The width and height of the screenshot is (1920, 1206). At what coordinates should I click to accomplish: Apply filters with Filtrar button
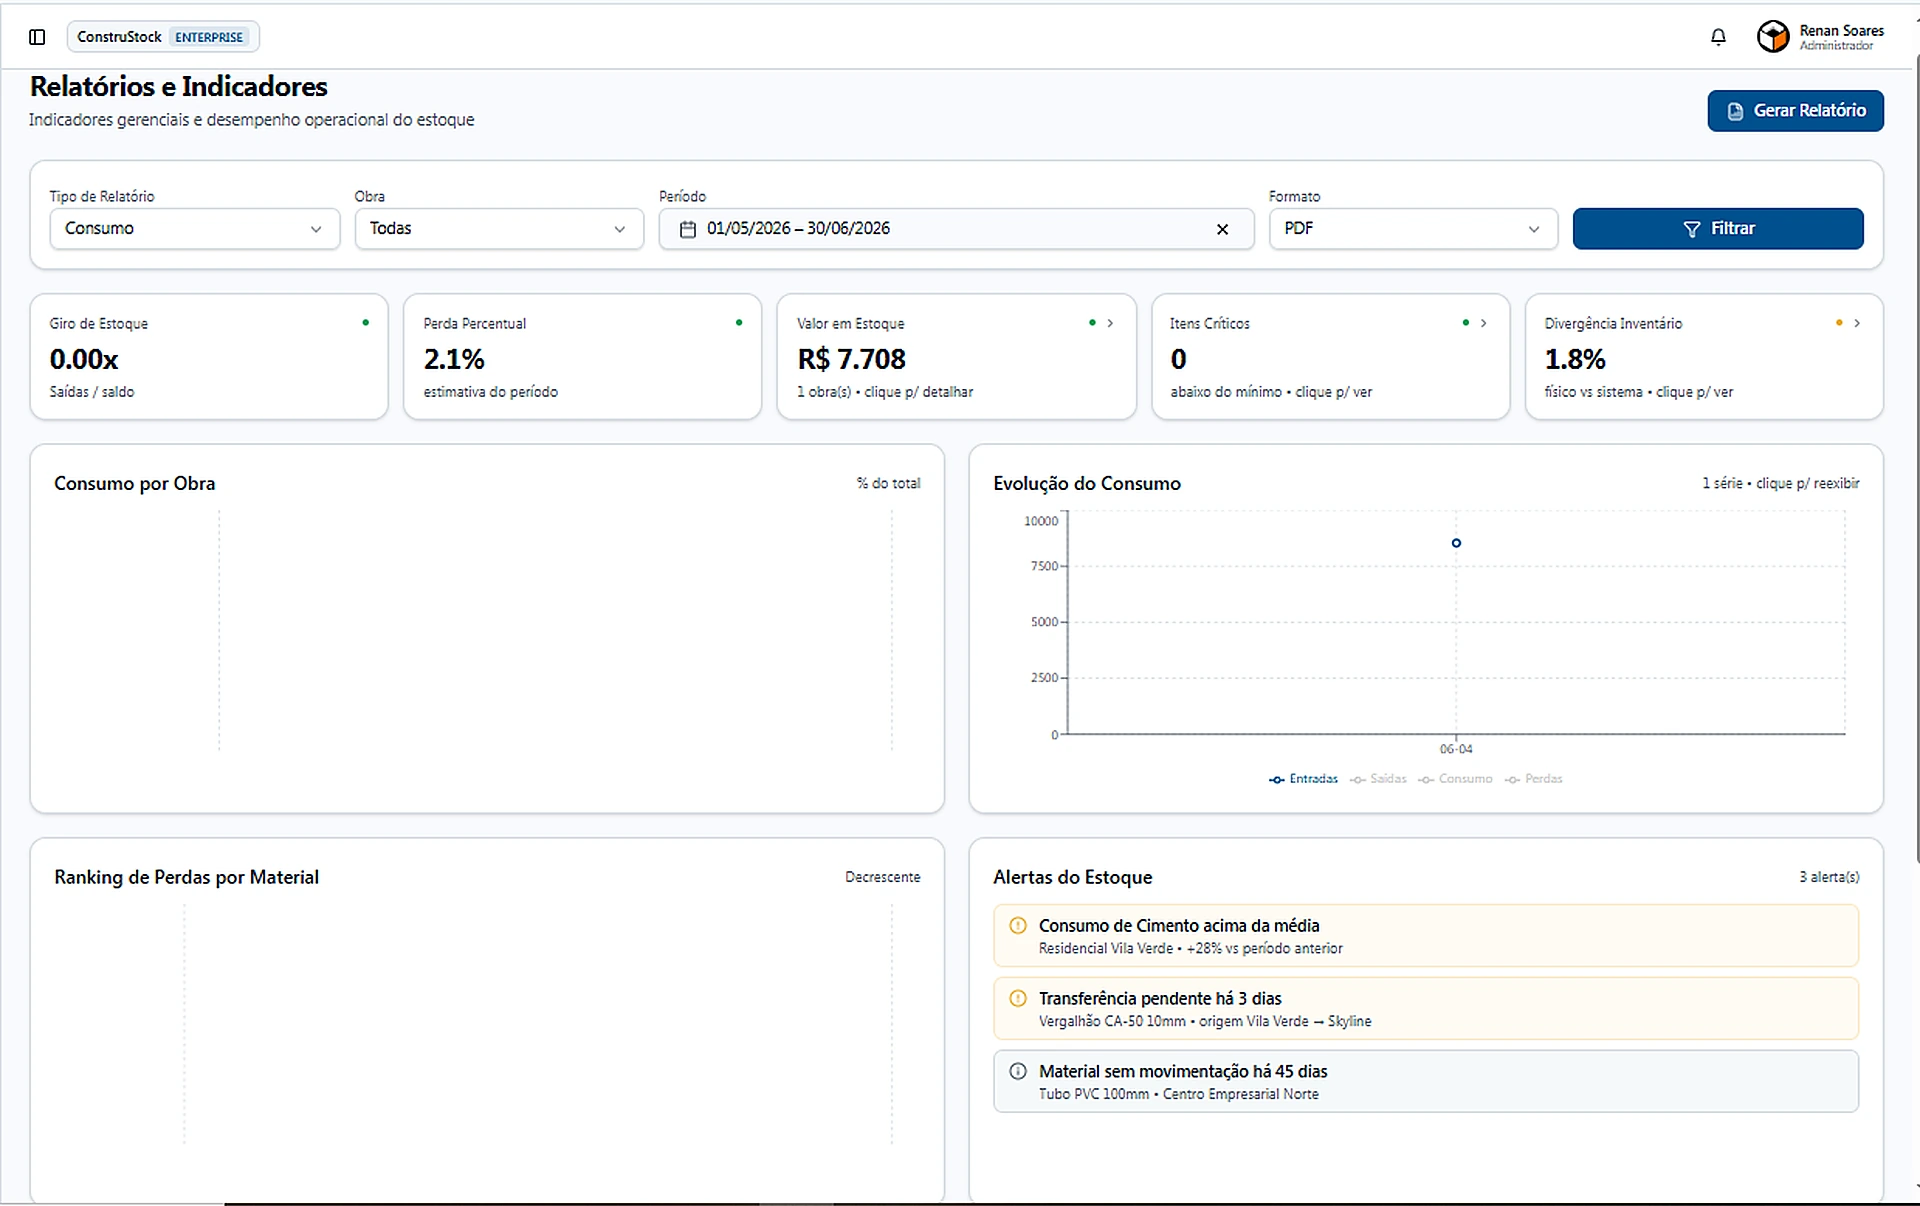(x=1718, y=229)
